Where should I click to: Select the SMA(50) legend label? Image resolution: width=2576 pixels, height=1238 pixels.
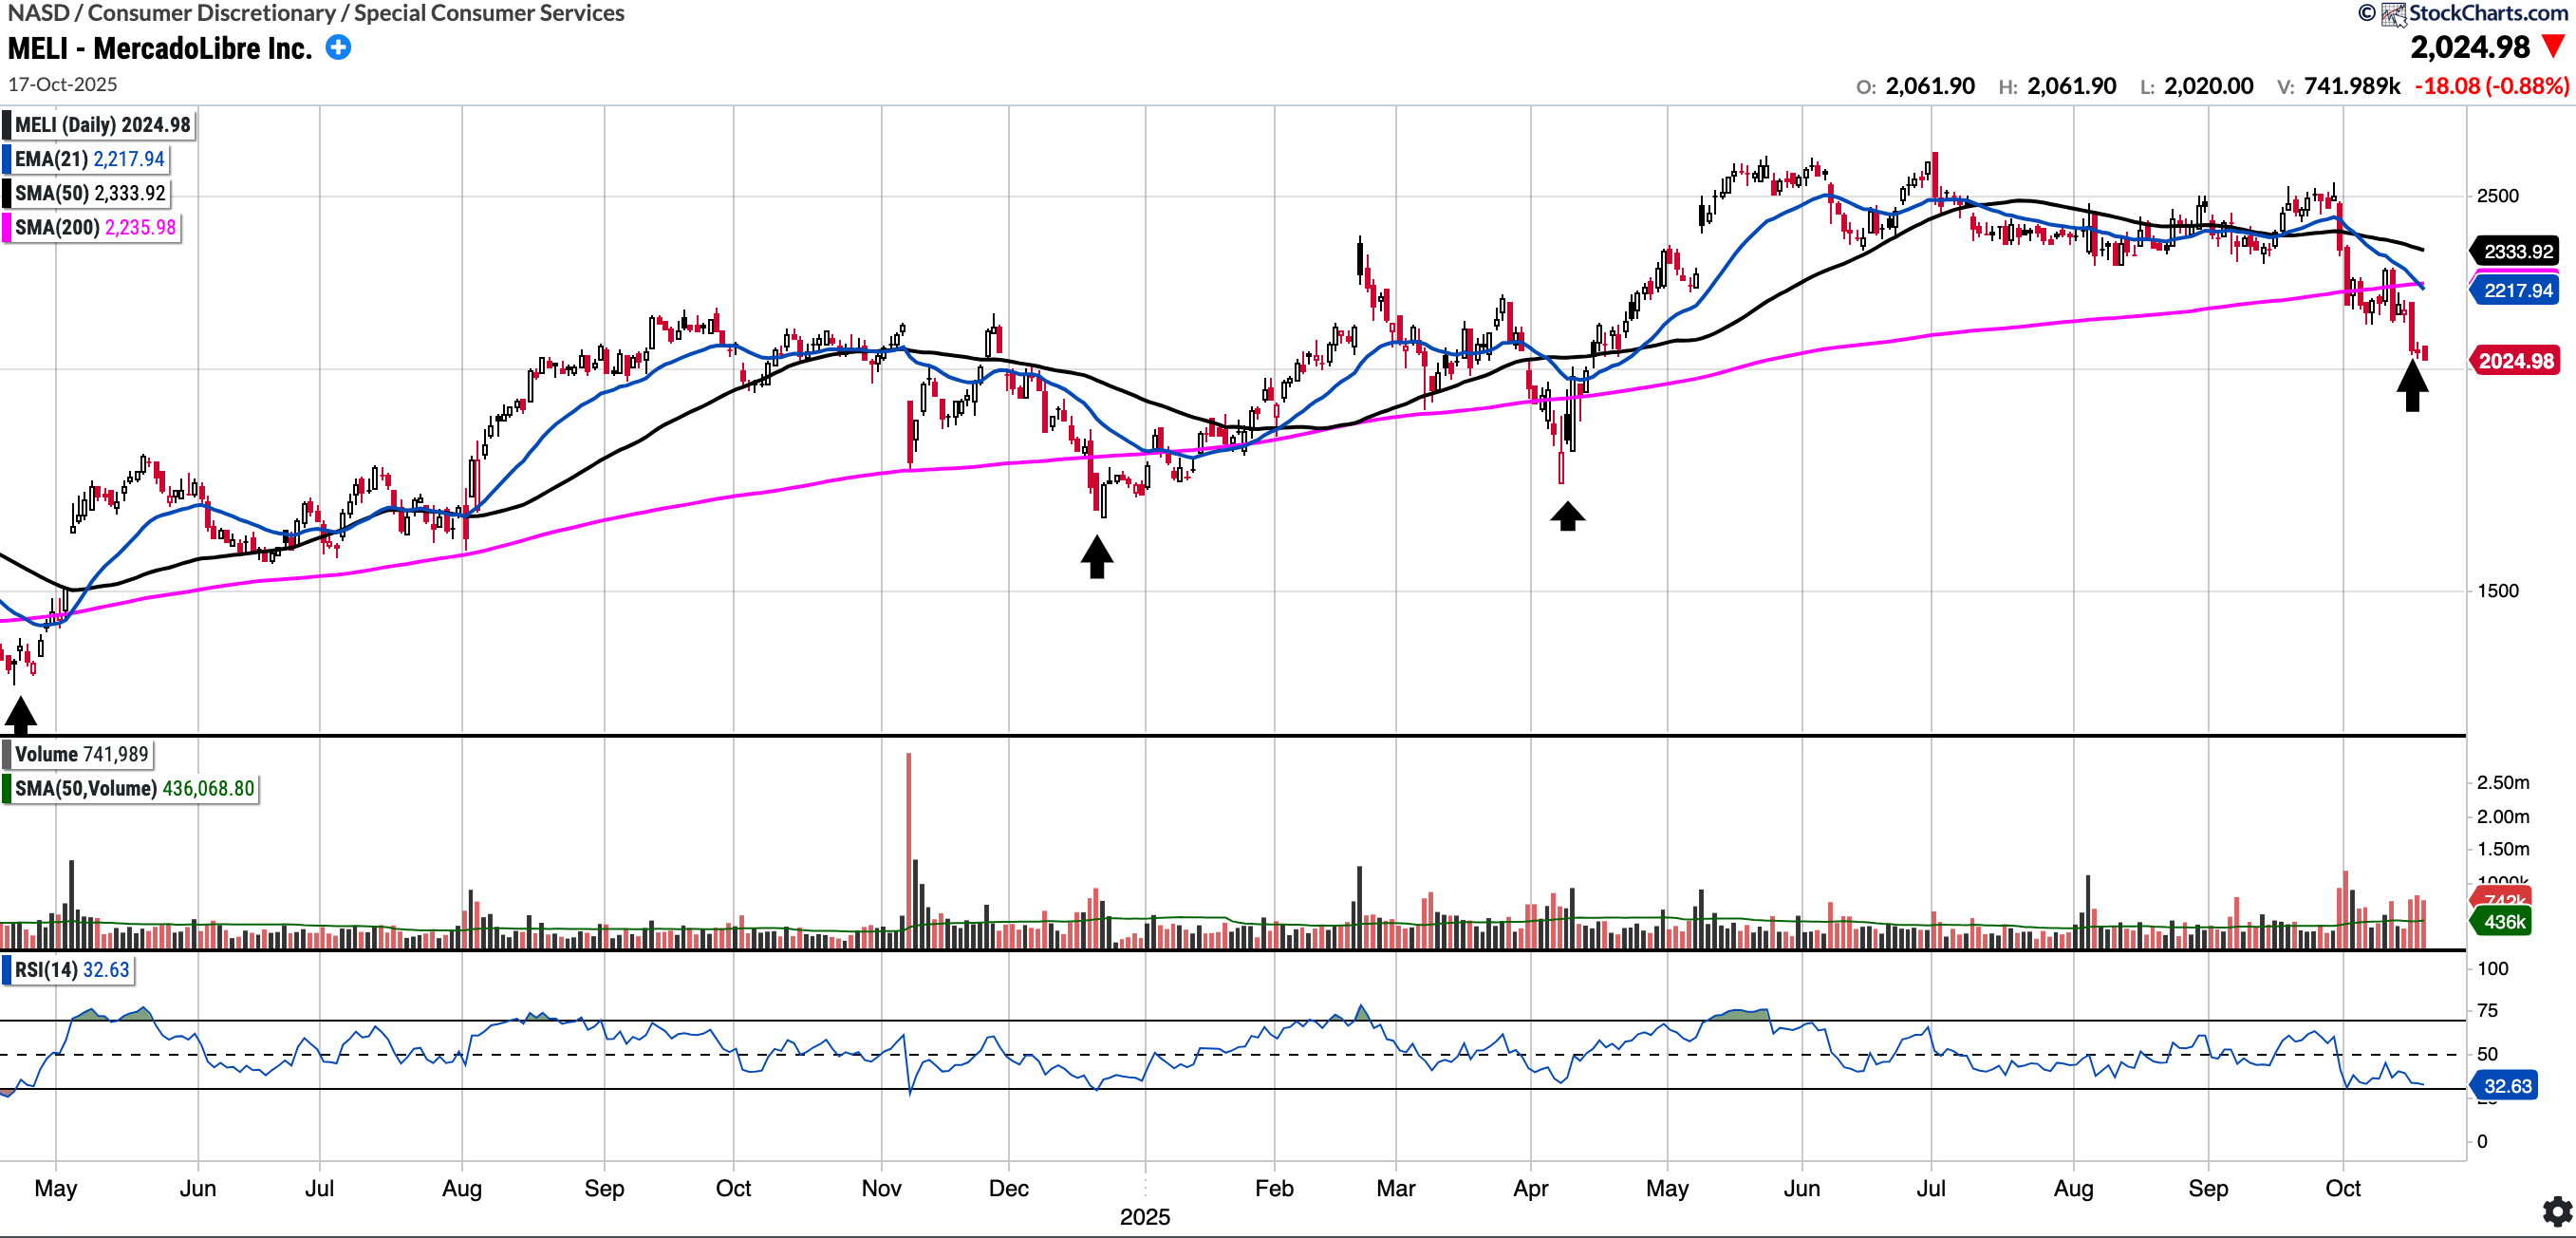pyautogui.click(x=89, y=193)
